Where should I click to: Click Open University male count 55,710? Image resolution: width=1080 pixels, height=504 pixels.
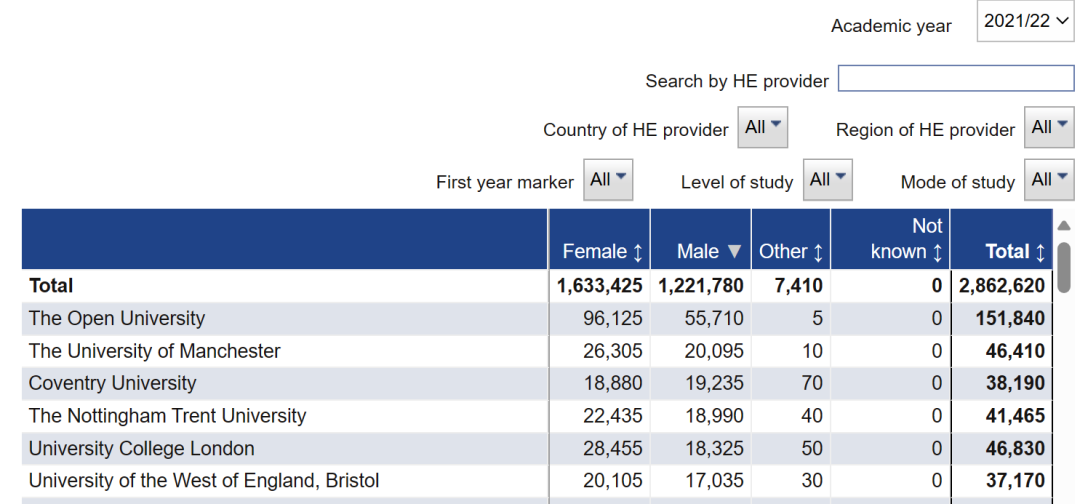click(714, 319)
